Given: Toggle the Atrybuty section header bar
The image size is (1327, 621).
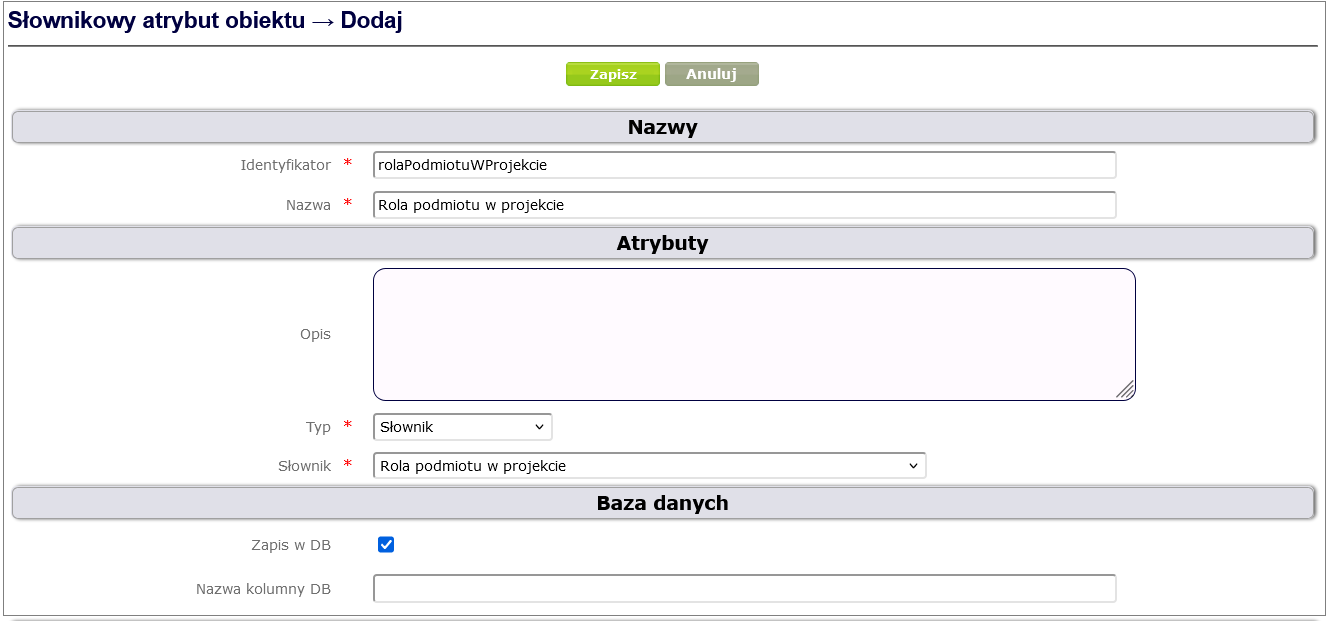Looking at the screenshot, I should 662,243.
